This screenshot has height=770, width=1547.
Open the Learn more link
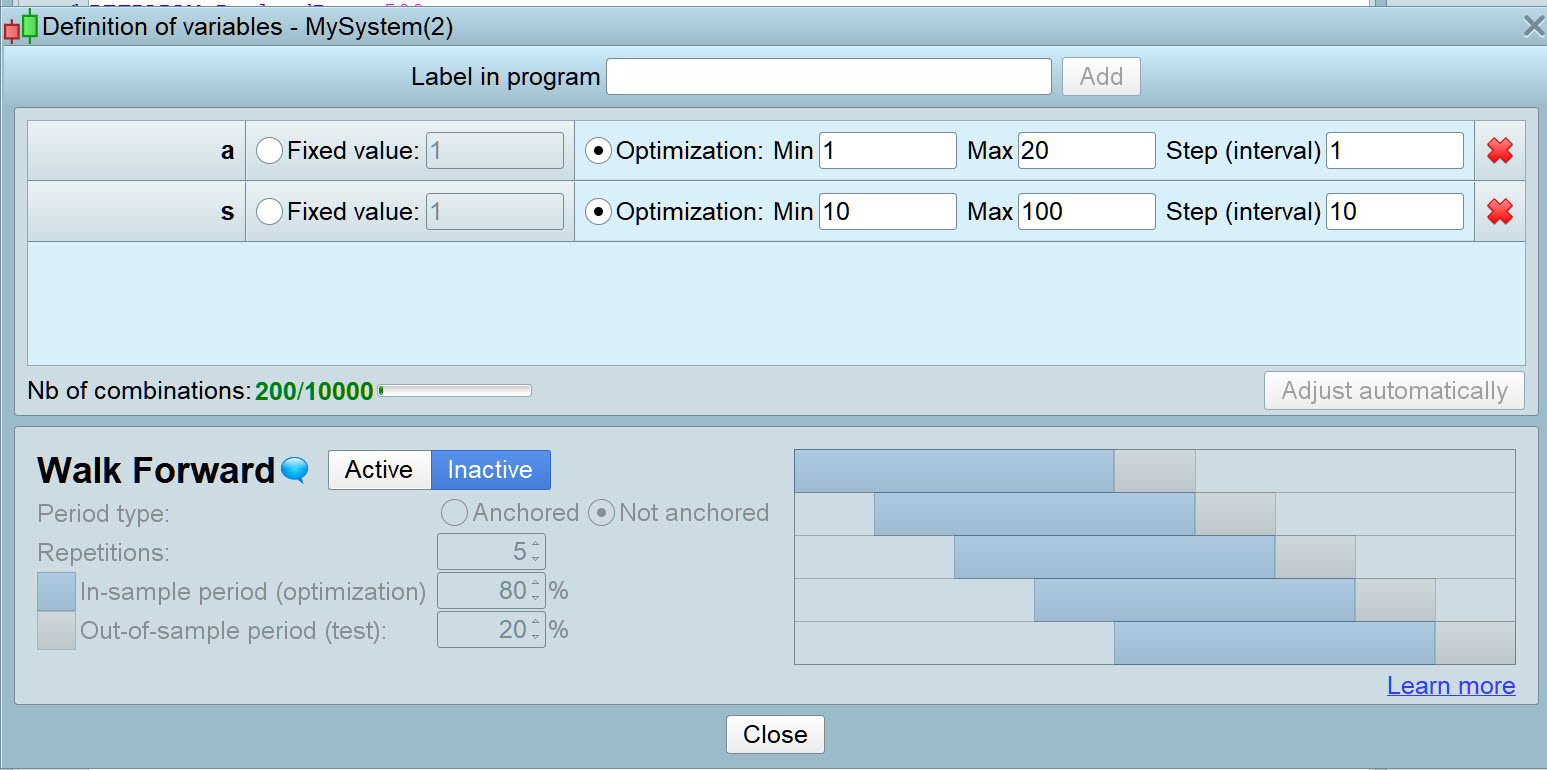pos(1450,686)
